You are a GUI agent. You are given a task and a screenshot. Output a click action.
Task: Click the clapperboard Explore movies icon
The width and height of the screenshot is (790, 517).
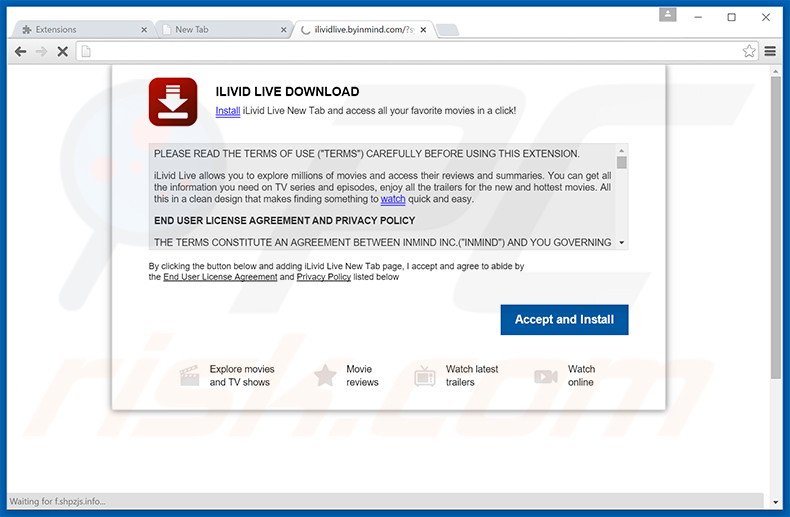189,376
